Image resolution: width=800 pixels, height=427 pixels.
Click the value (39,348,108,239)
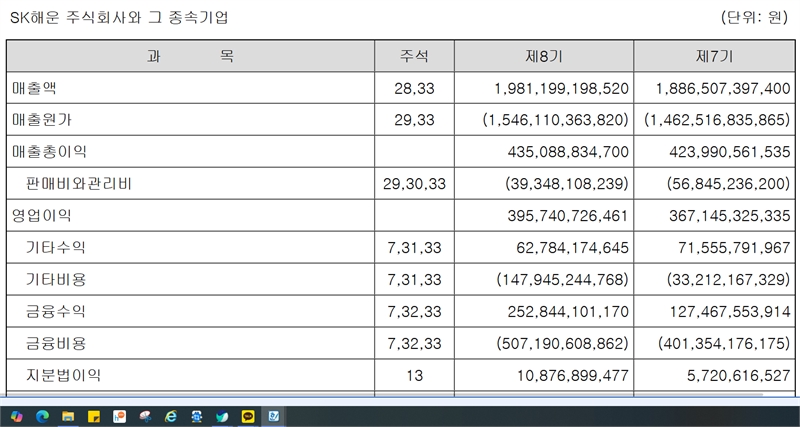(567, 184)
